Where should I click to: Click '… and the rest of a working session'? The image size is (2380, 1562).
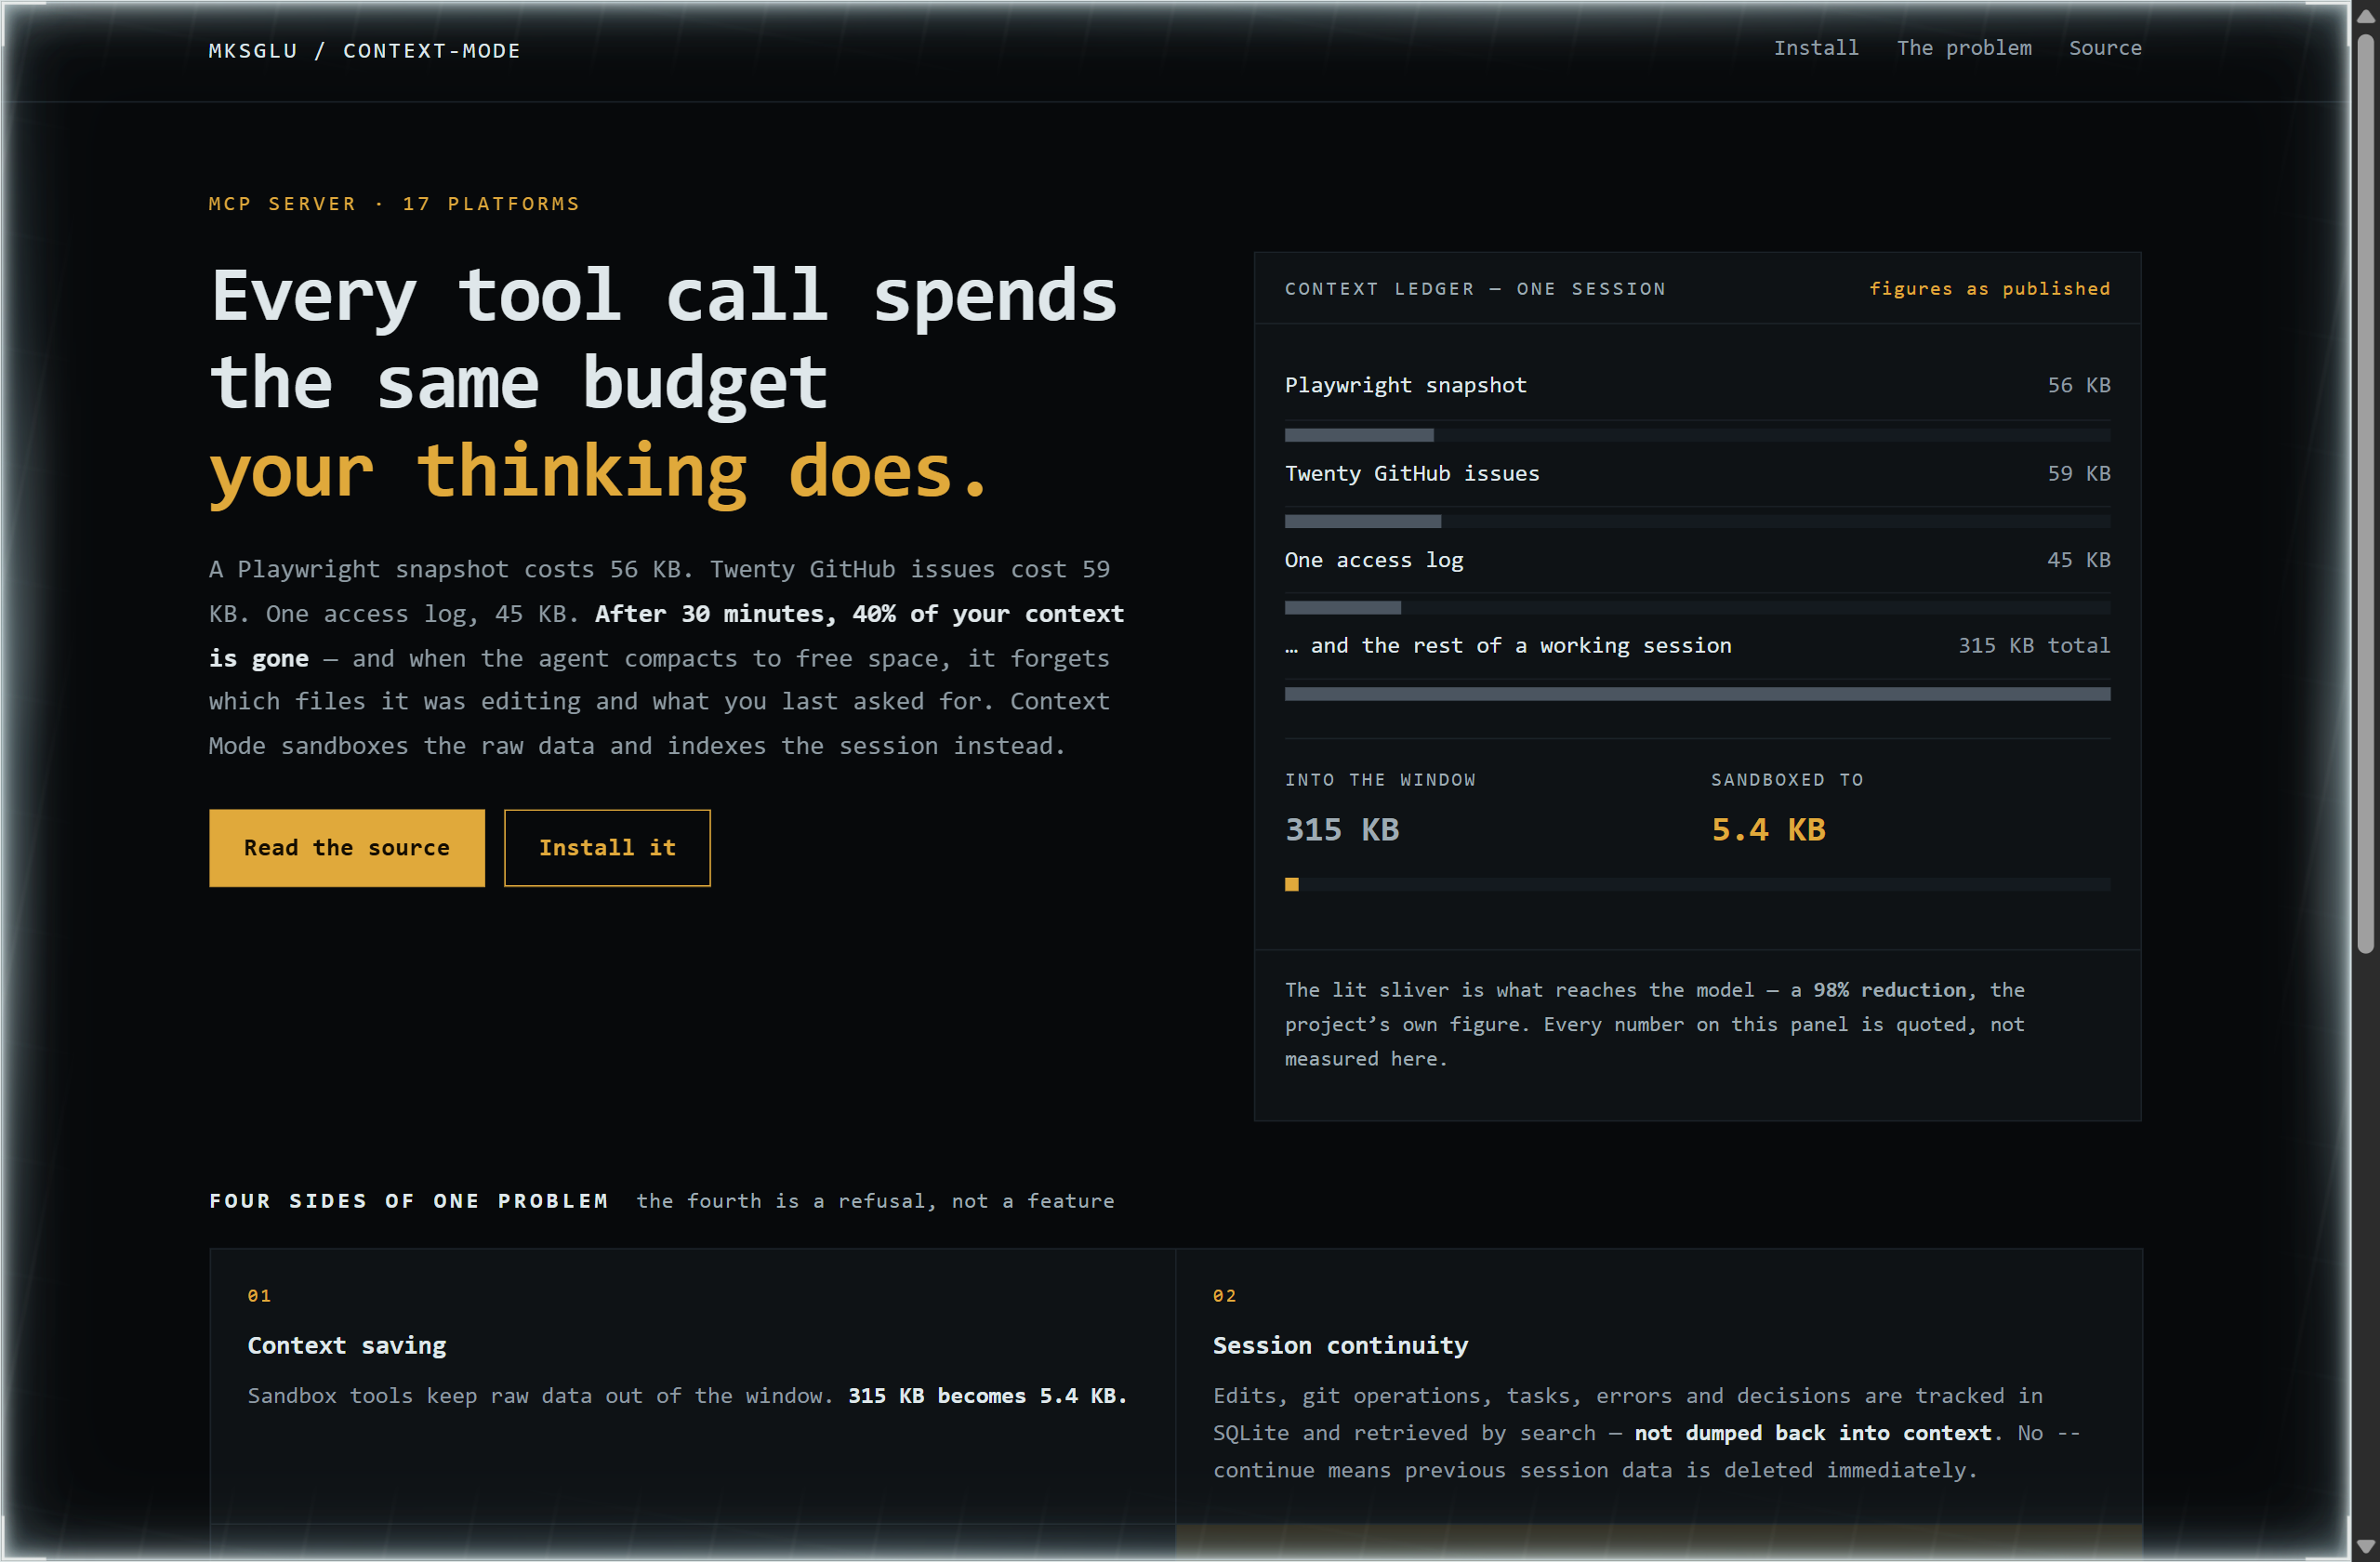pos(1507,645)
